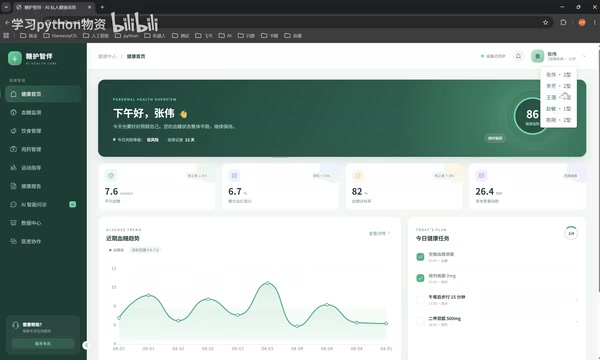This screenshot has height=360, width=600.
Task: Click the 联系专员 button in help card
Action: pos(43,344)
